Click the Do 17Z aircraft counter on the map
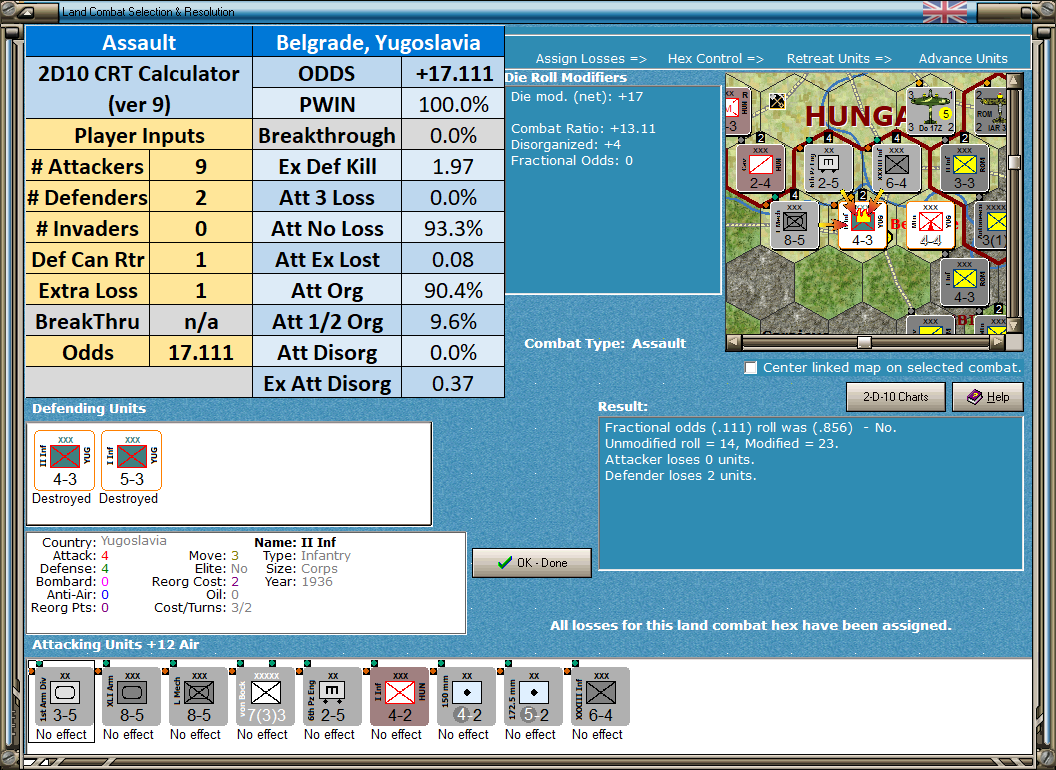Screen dimensions: 1056x770 tap(931, 111)
